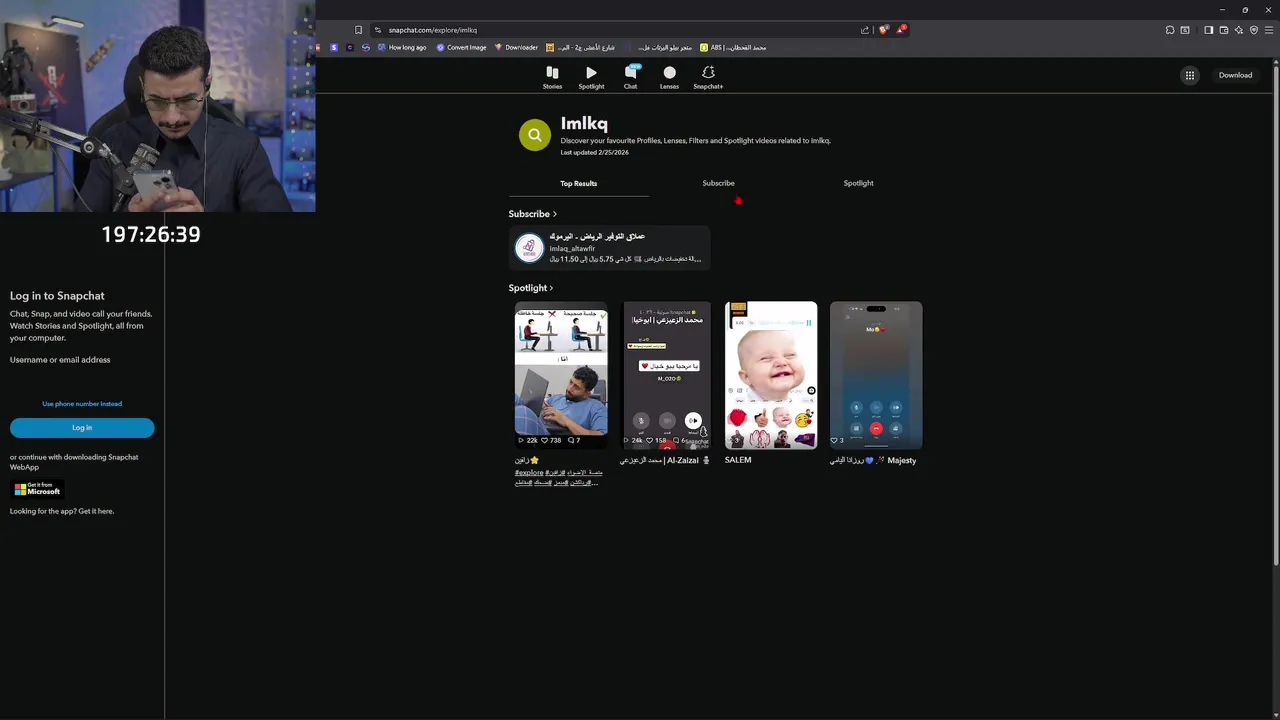
Task: Open the Lenses icon in header
Action: coord(669,73)
